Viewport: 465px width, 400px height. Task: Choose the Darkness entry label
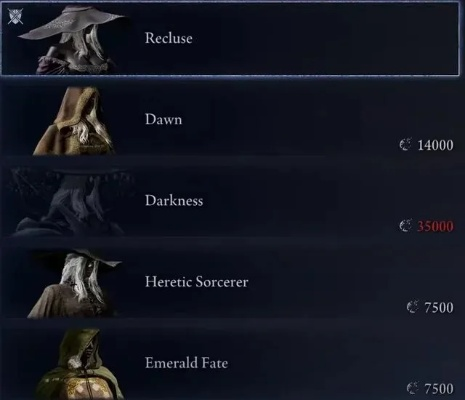pos(174,200)
